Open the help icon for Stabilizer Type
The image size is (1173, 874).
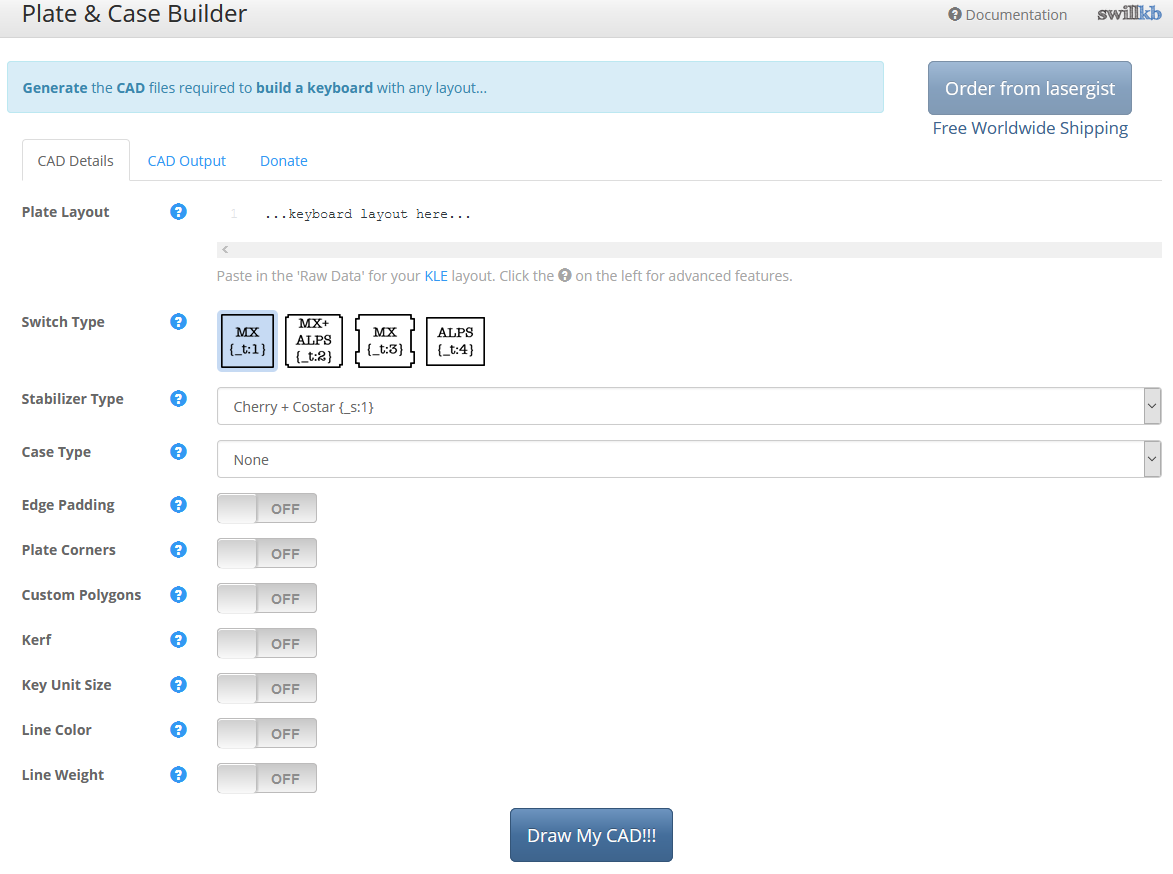(178, 399)
